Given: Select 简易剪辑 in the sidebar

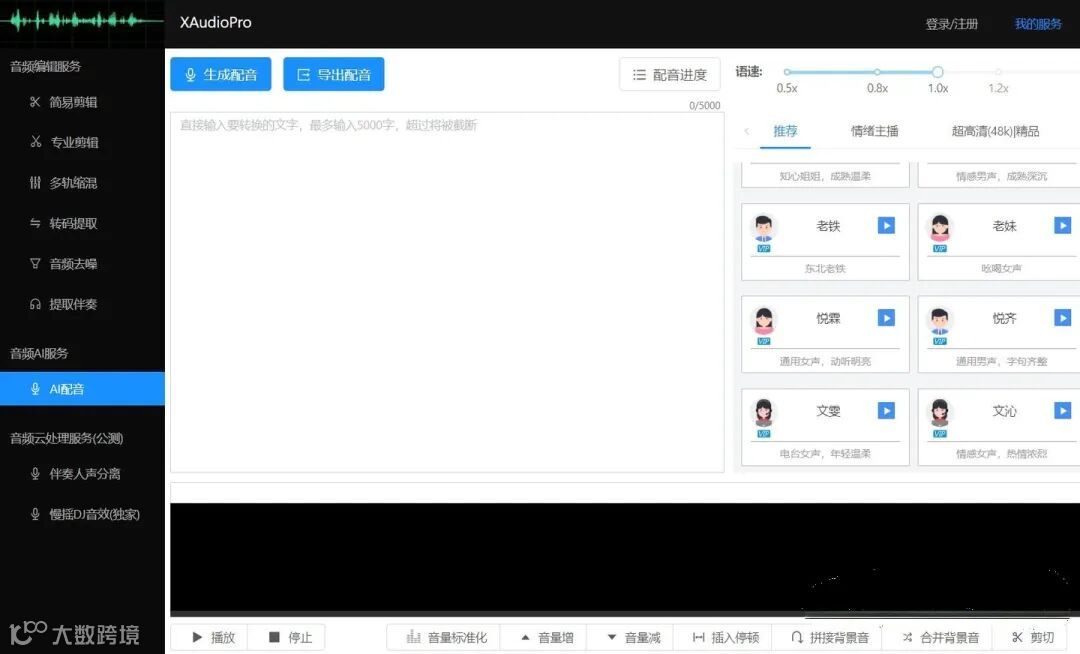Looking at the screenshot, I should pyautogui.click(x=82, y=102).
